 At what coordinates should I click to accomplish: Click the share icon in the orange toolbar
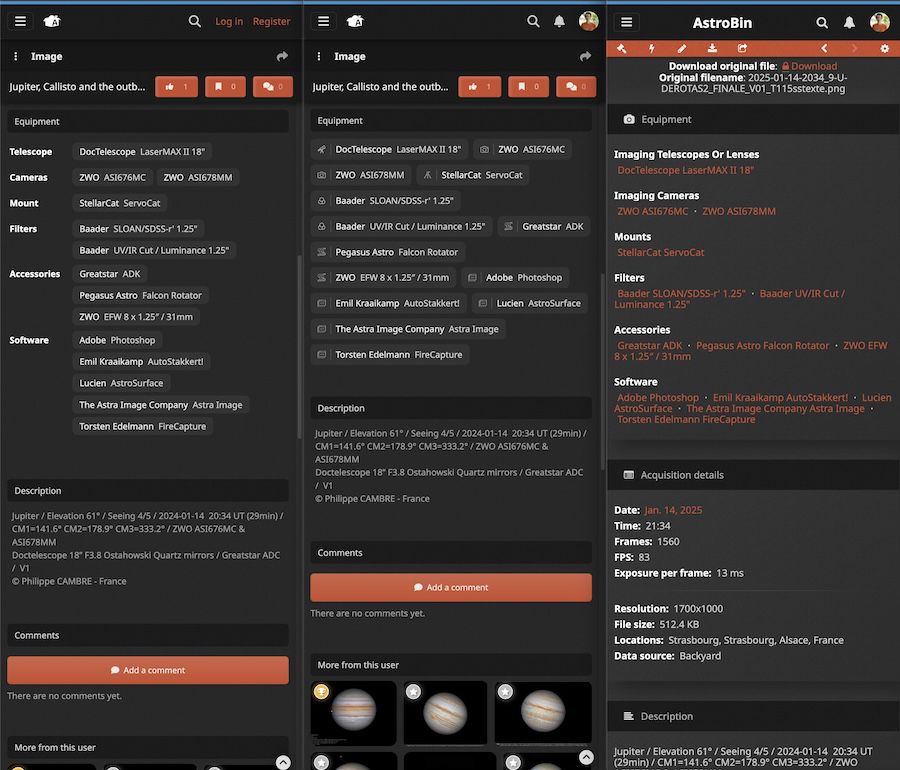tap(742, 48)
